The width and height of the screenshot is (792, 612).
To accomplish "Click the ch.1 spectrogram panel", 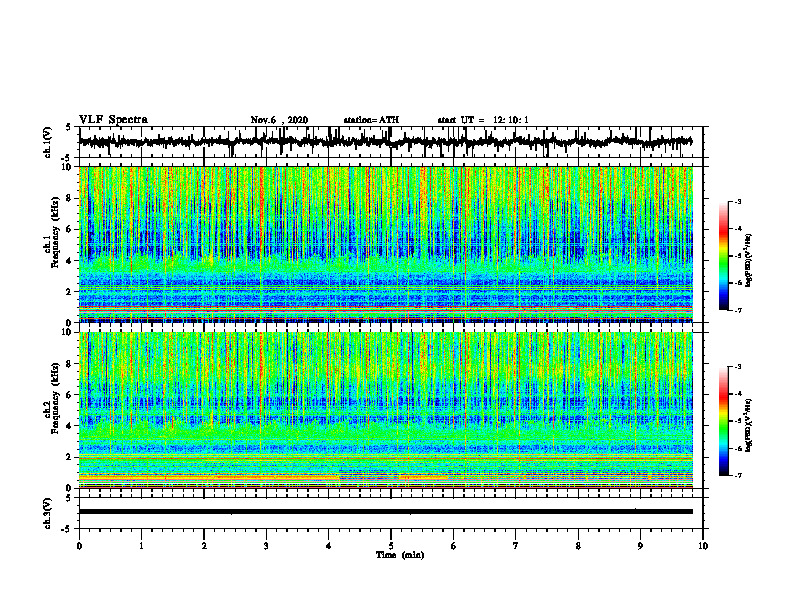I will pos(385,244).
